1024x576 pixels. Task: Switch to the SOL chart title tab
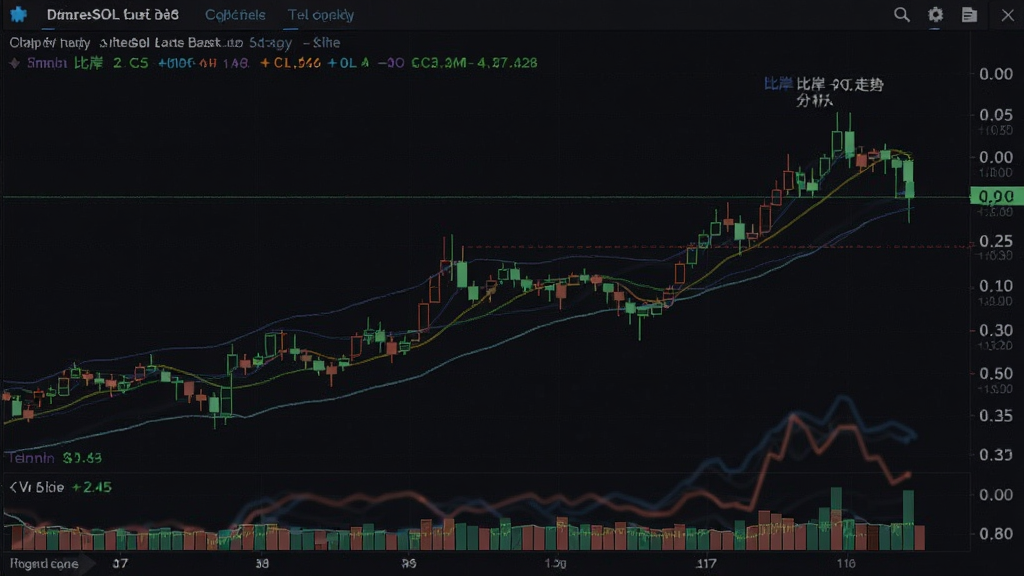click(x=112, y=14)
